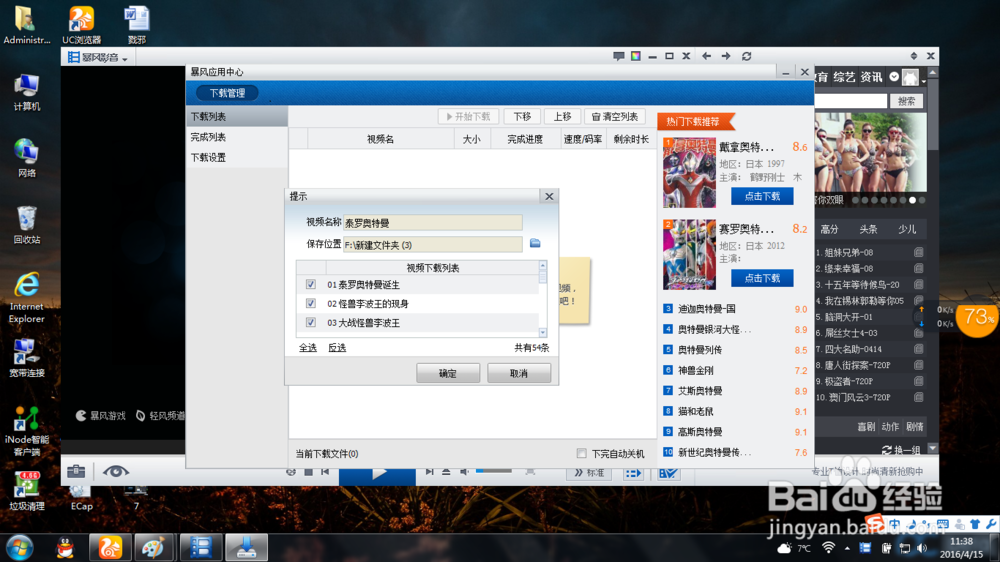Click the video list scrollbar in dialog
1000x562 pixels.
543,299
